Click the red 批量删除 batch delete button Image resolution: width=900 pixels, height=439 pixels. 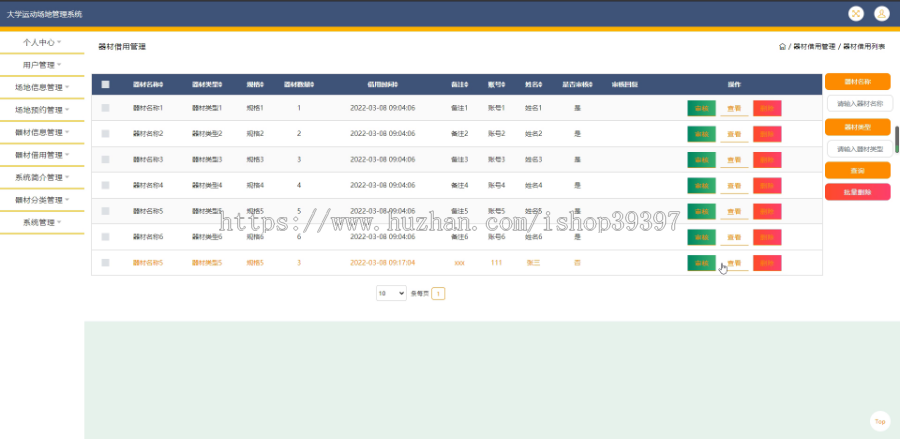pos(858,192)
